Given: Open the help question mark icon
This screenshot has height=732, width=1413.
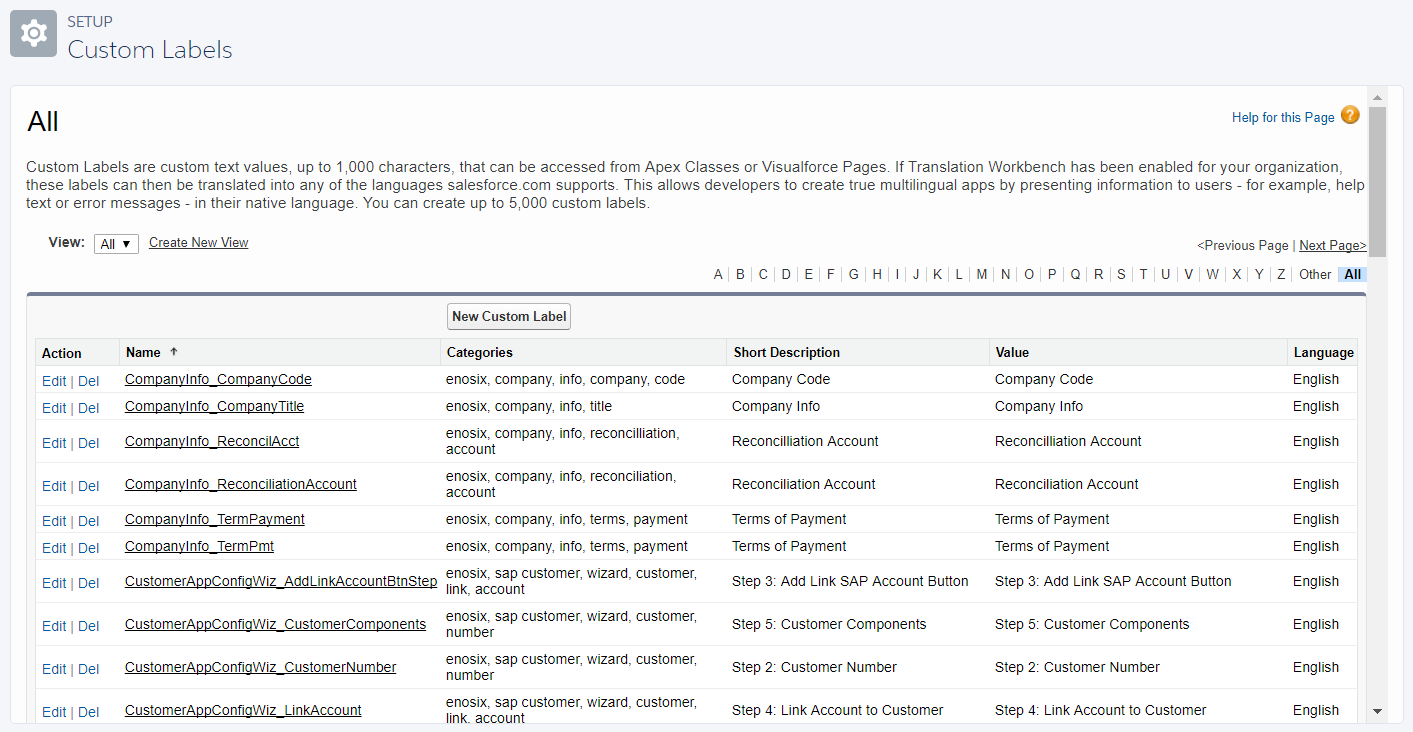Looking at the screenshot, I should [1350, 115].
